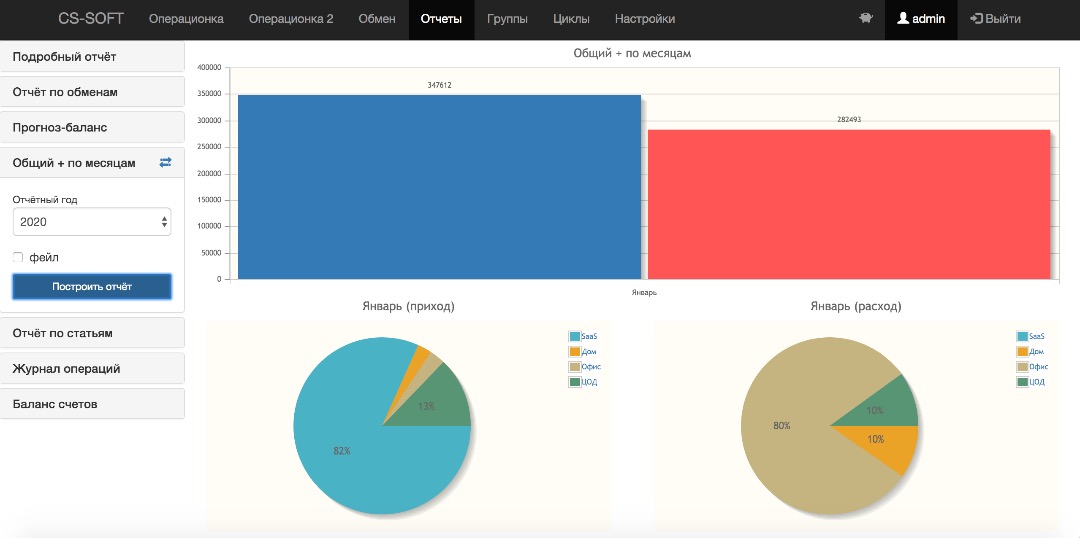Click the piggy bank icon in navbar
1080x538 pixels.
tap(866, 19)
